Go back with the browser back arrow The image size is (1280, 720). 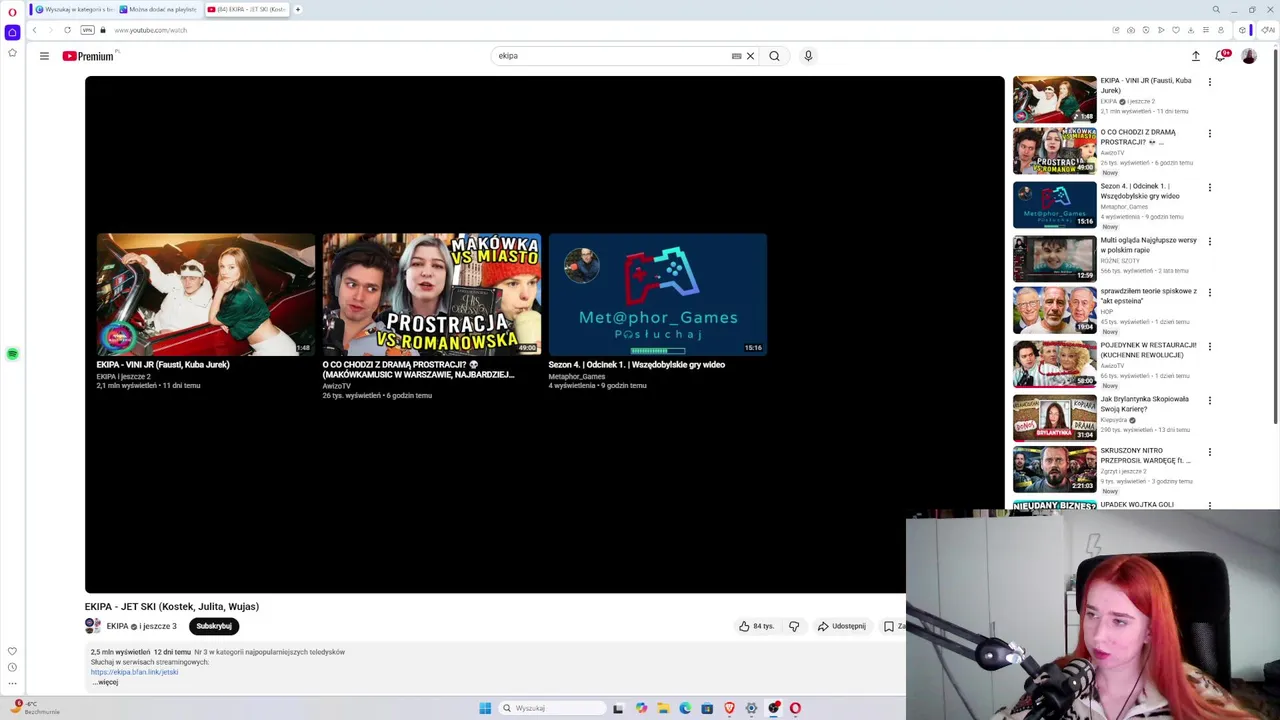coord(34,30)
